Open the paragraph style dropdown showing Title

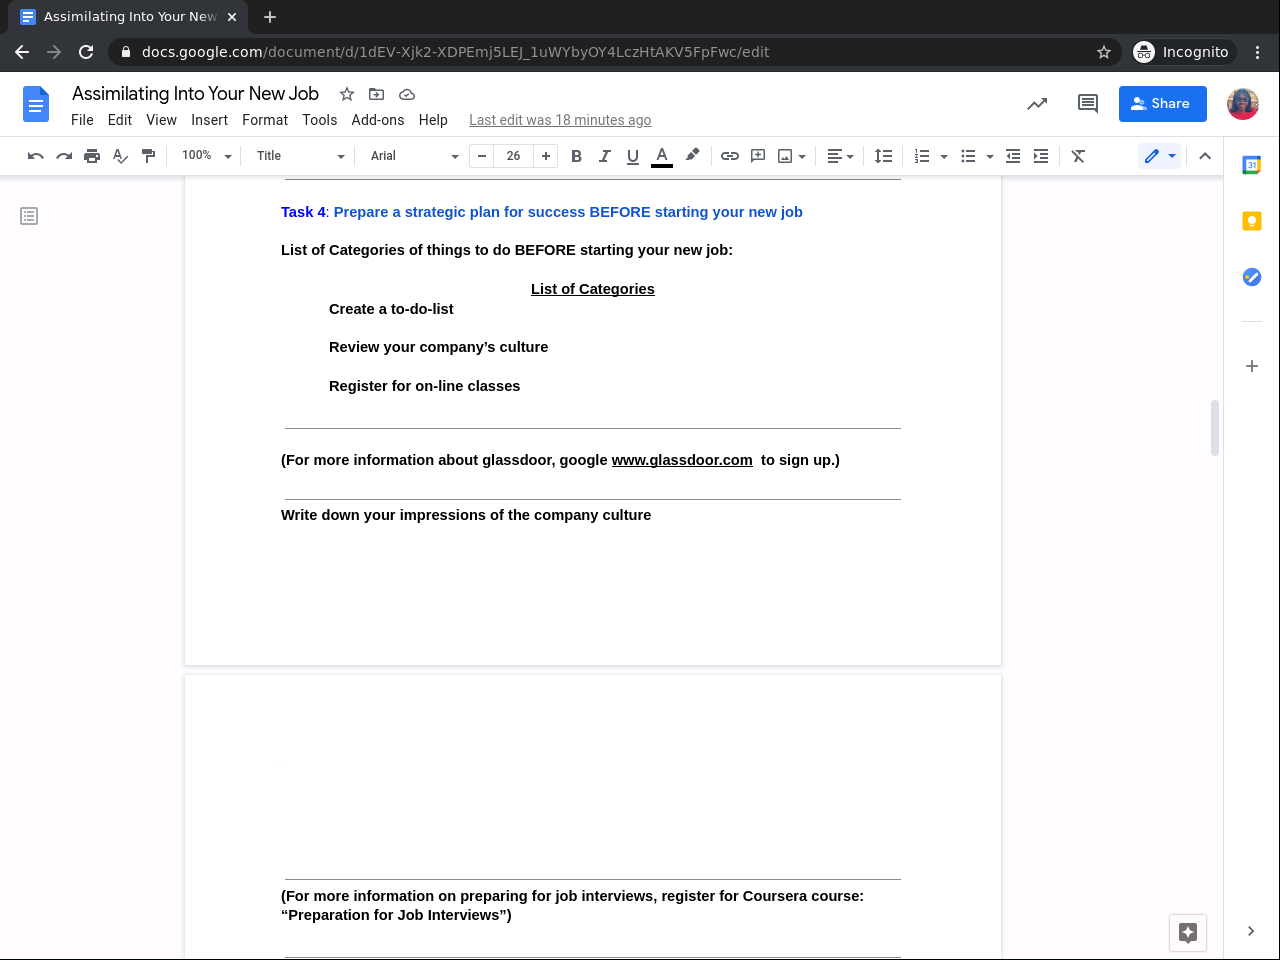(x=300, y=156)
